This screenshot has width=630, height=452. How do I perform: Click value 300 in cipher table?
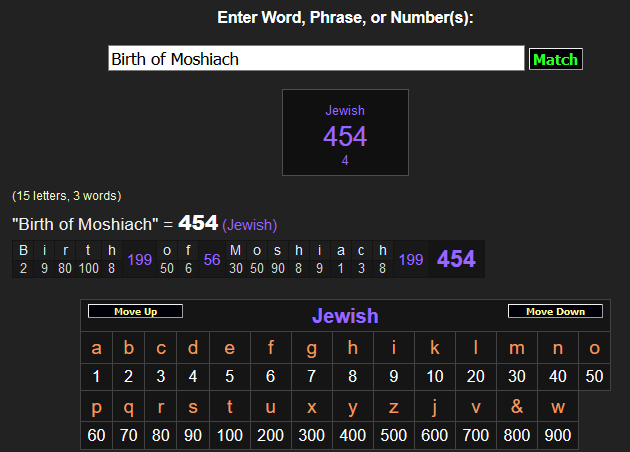312,435
